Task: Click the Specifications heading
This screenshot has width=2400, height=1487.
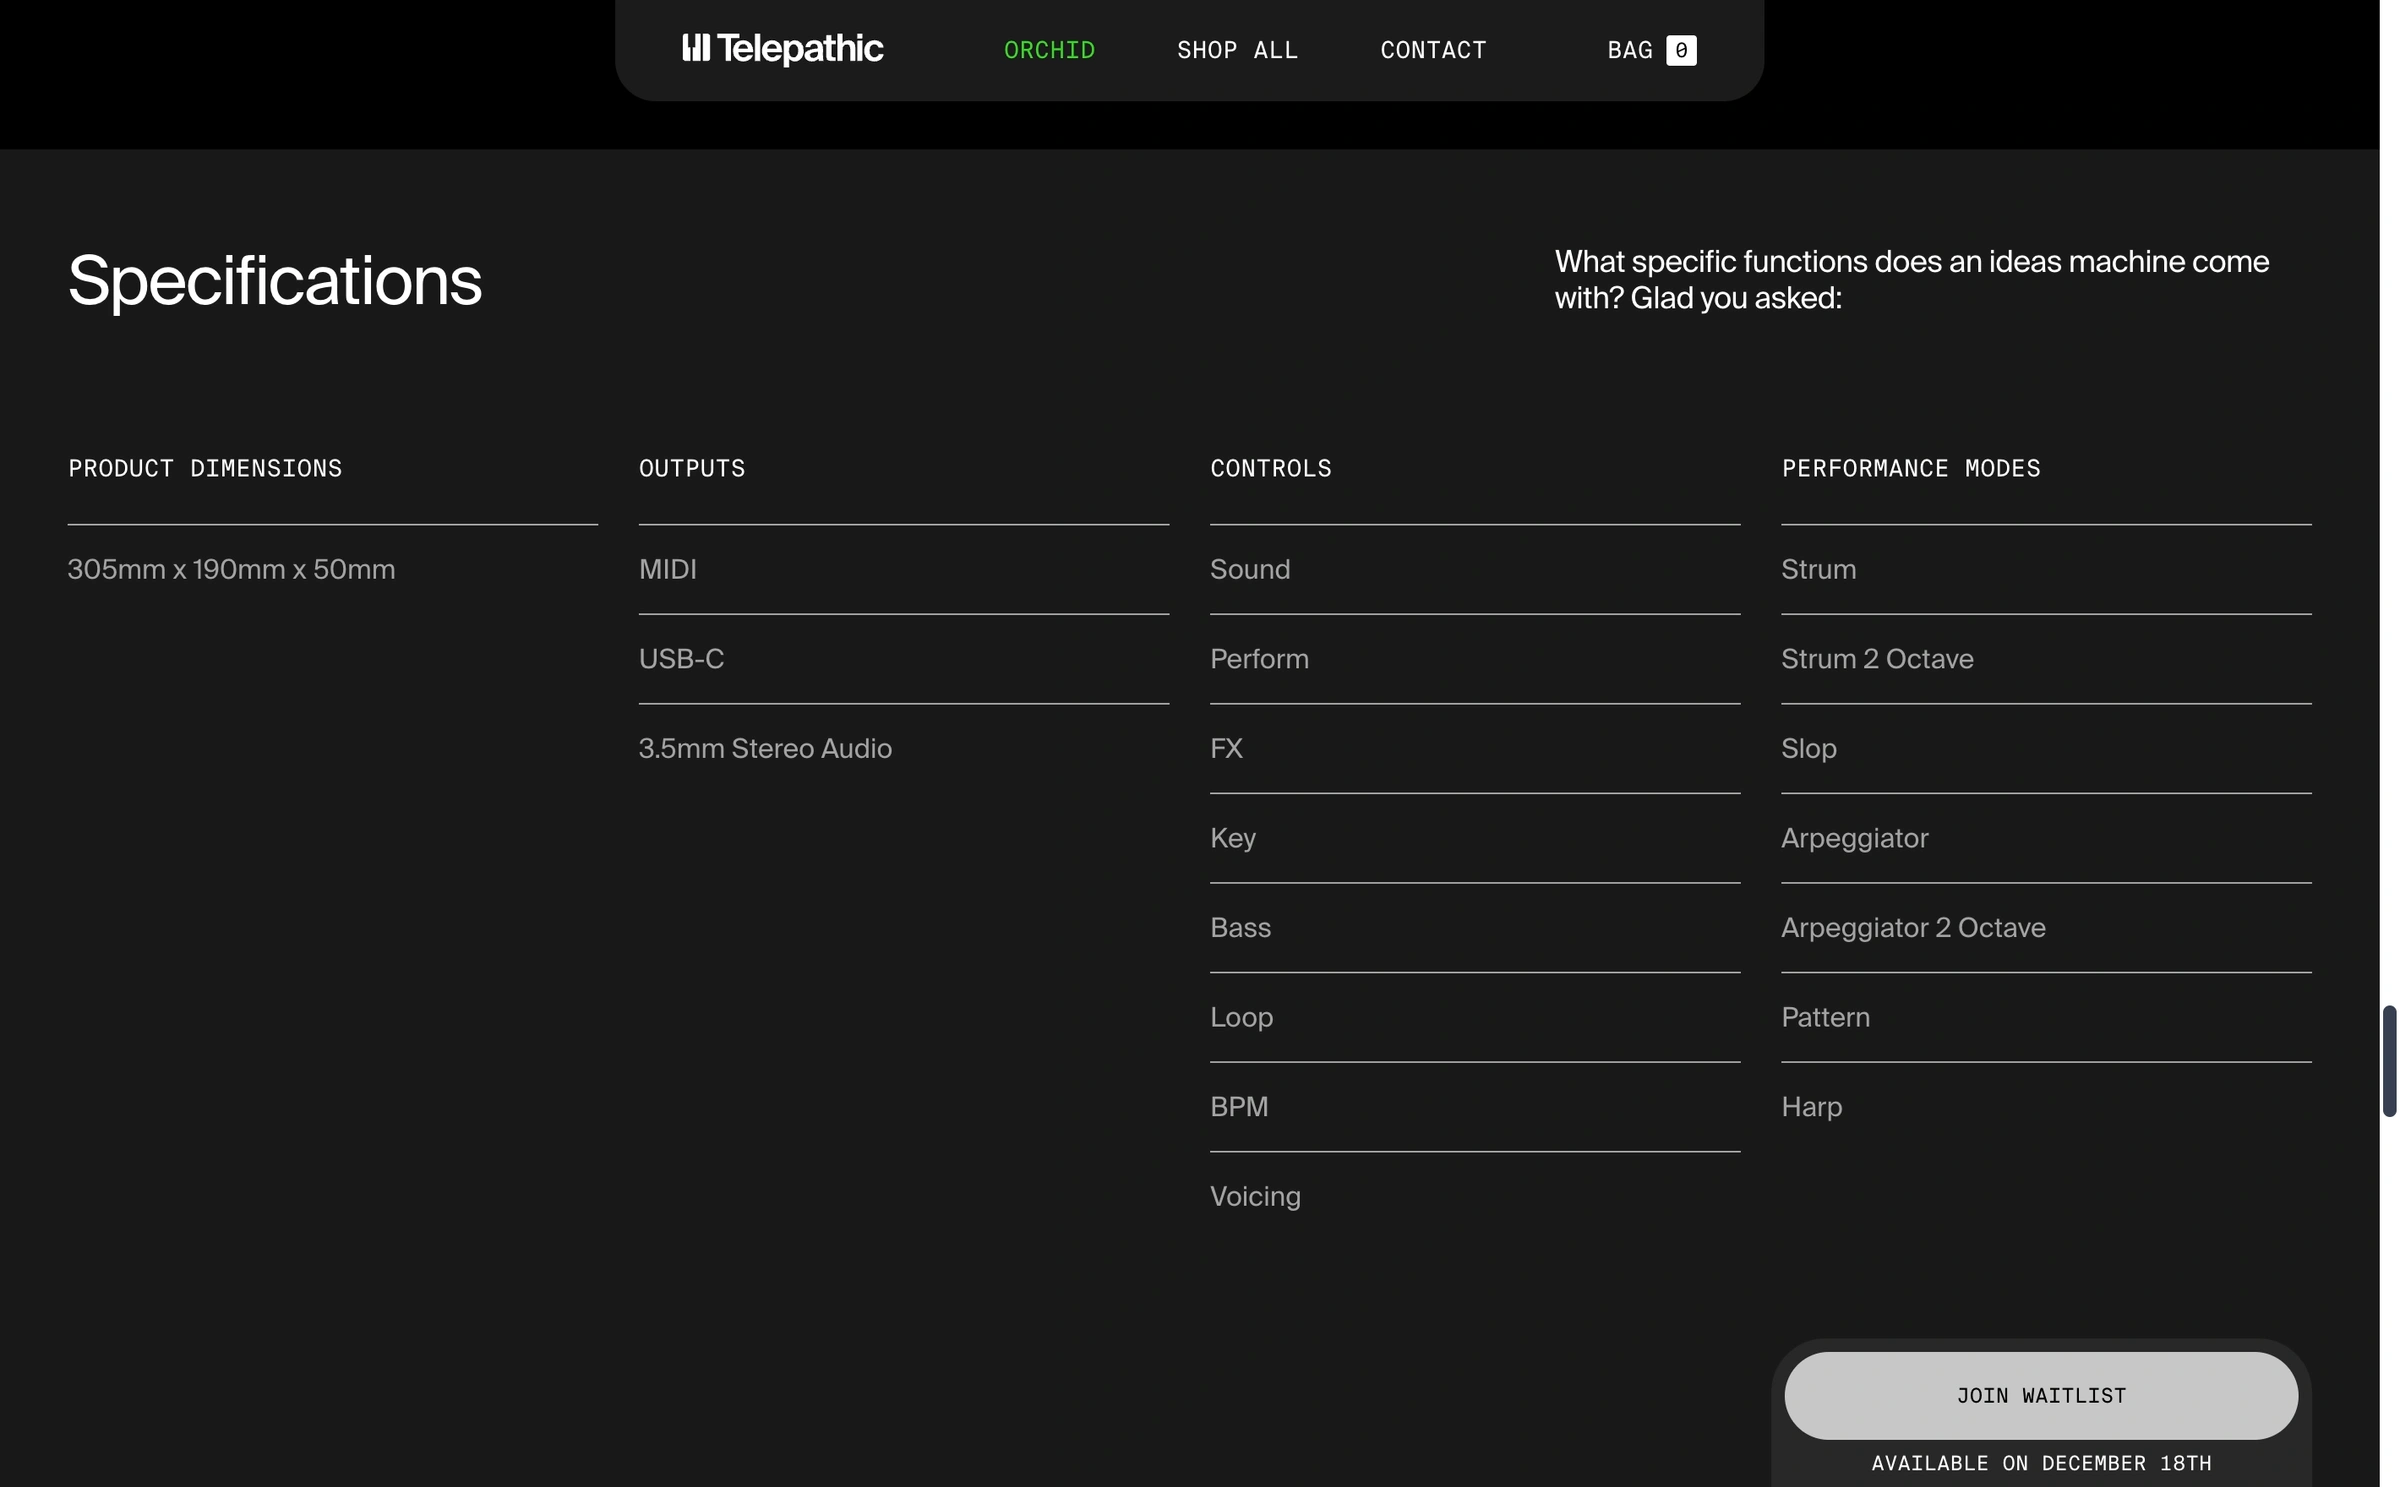Action: pos(274,281)
